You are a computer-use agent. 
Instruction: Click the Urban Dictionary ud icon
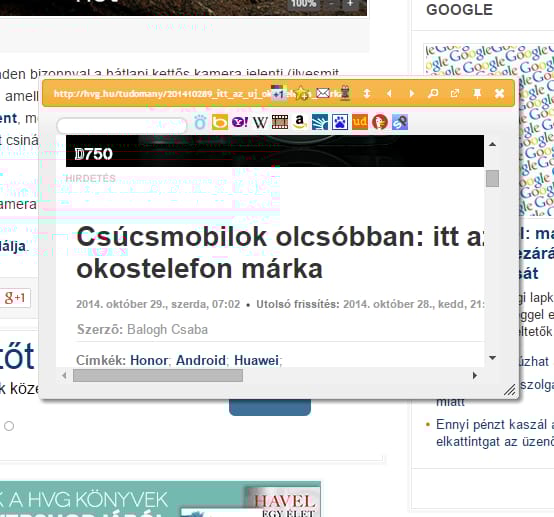[360, 122]
